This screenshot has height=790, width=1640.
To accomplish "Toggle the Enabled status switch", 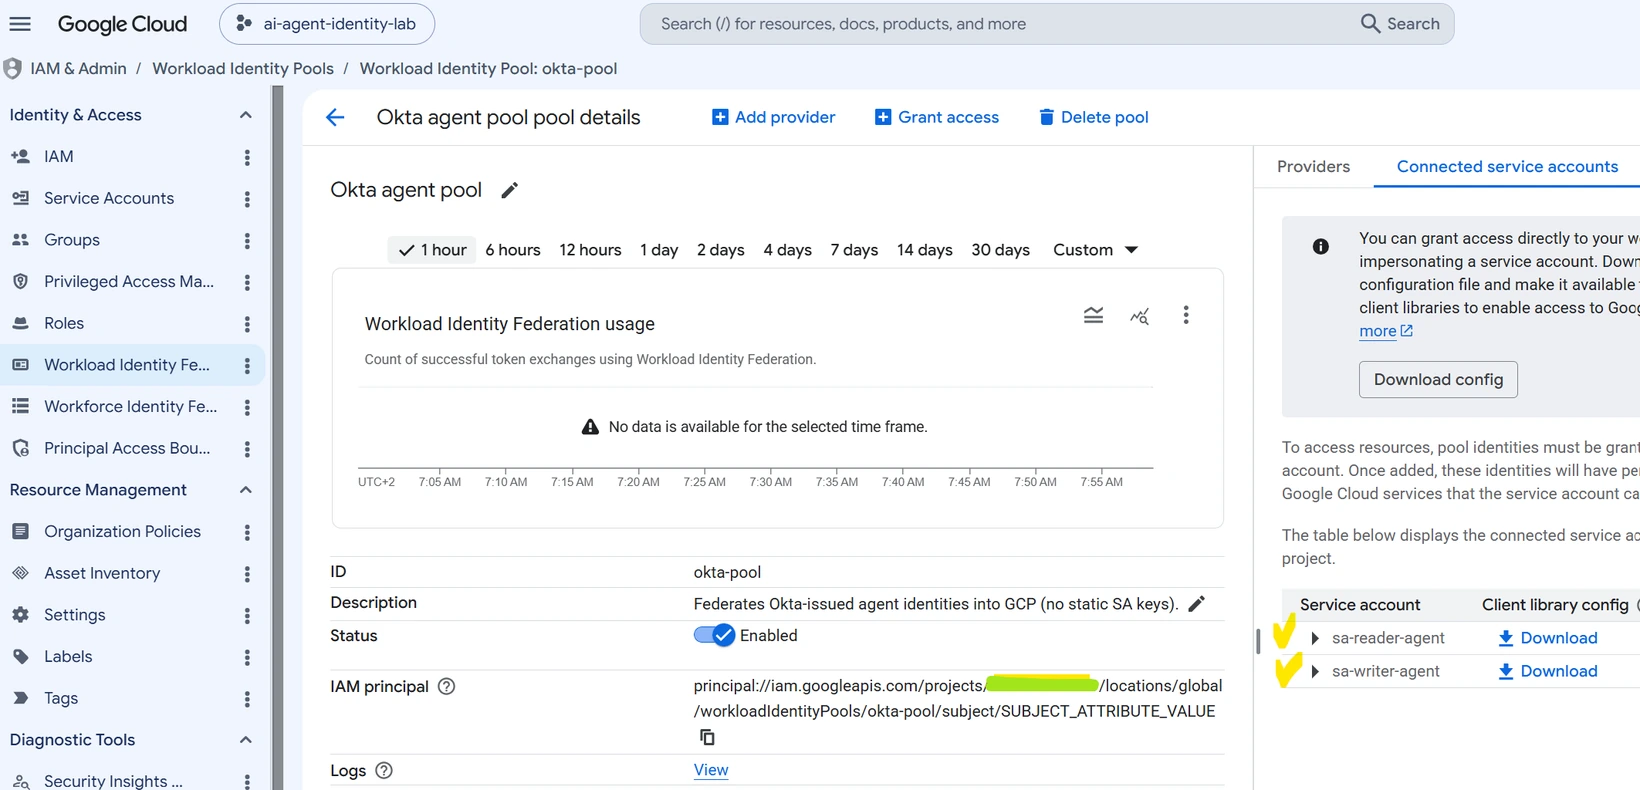I will click(714, 635).
